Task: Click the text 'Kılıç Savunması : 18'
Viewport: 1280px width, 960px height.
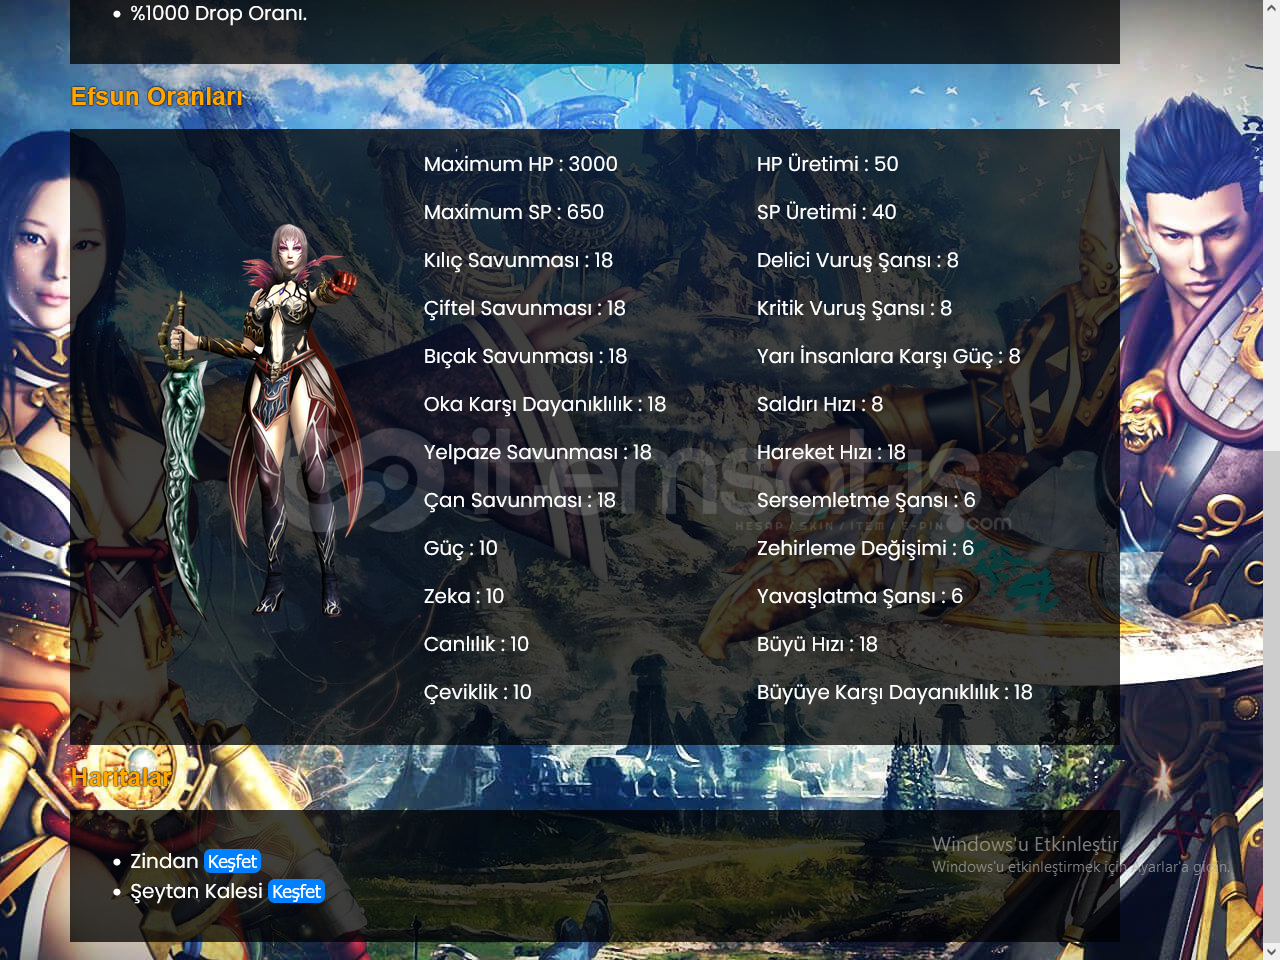Action: coord(518,260)
